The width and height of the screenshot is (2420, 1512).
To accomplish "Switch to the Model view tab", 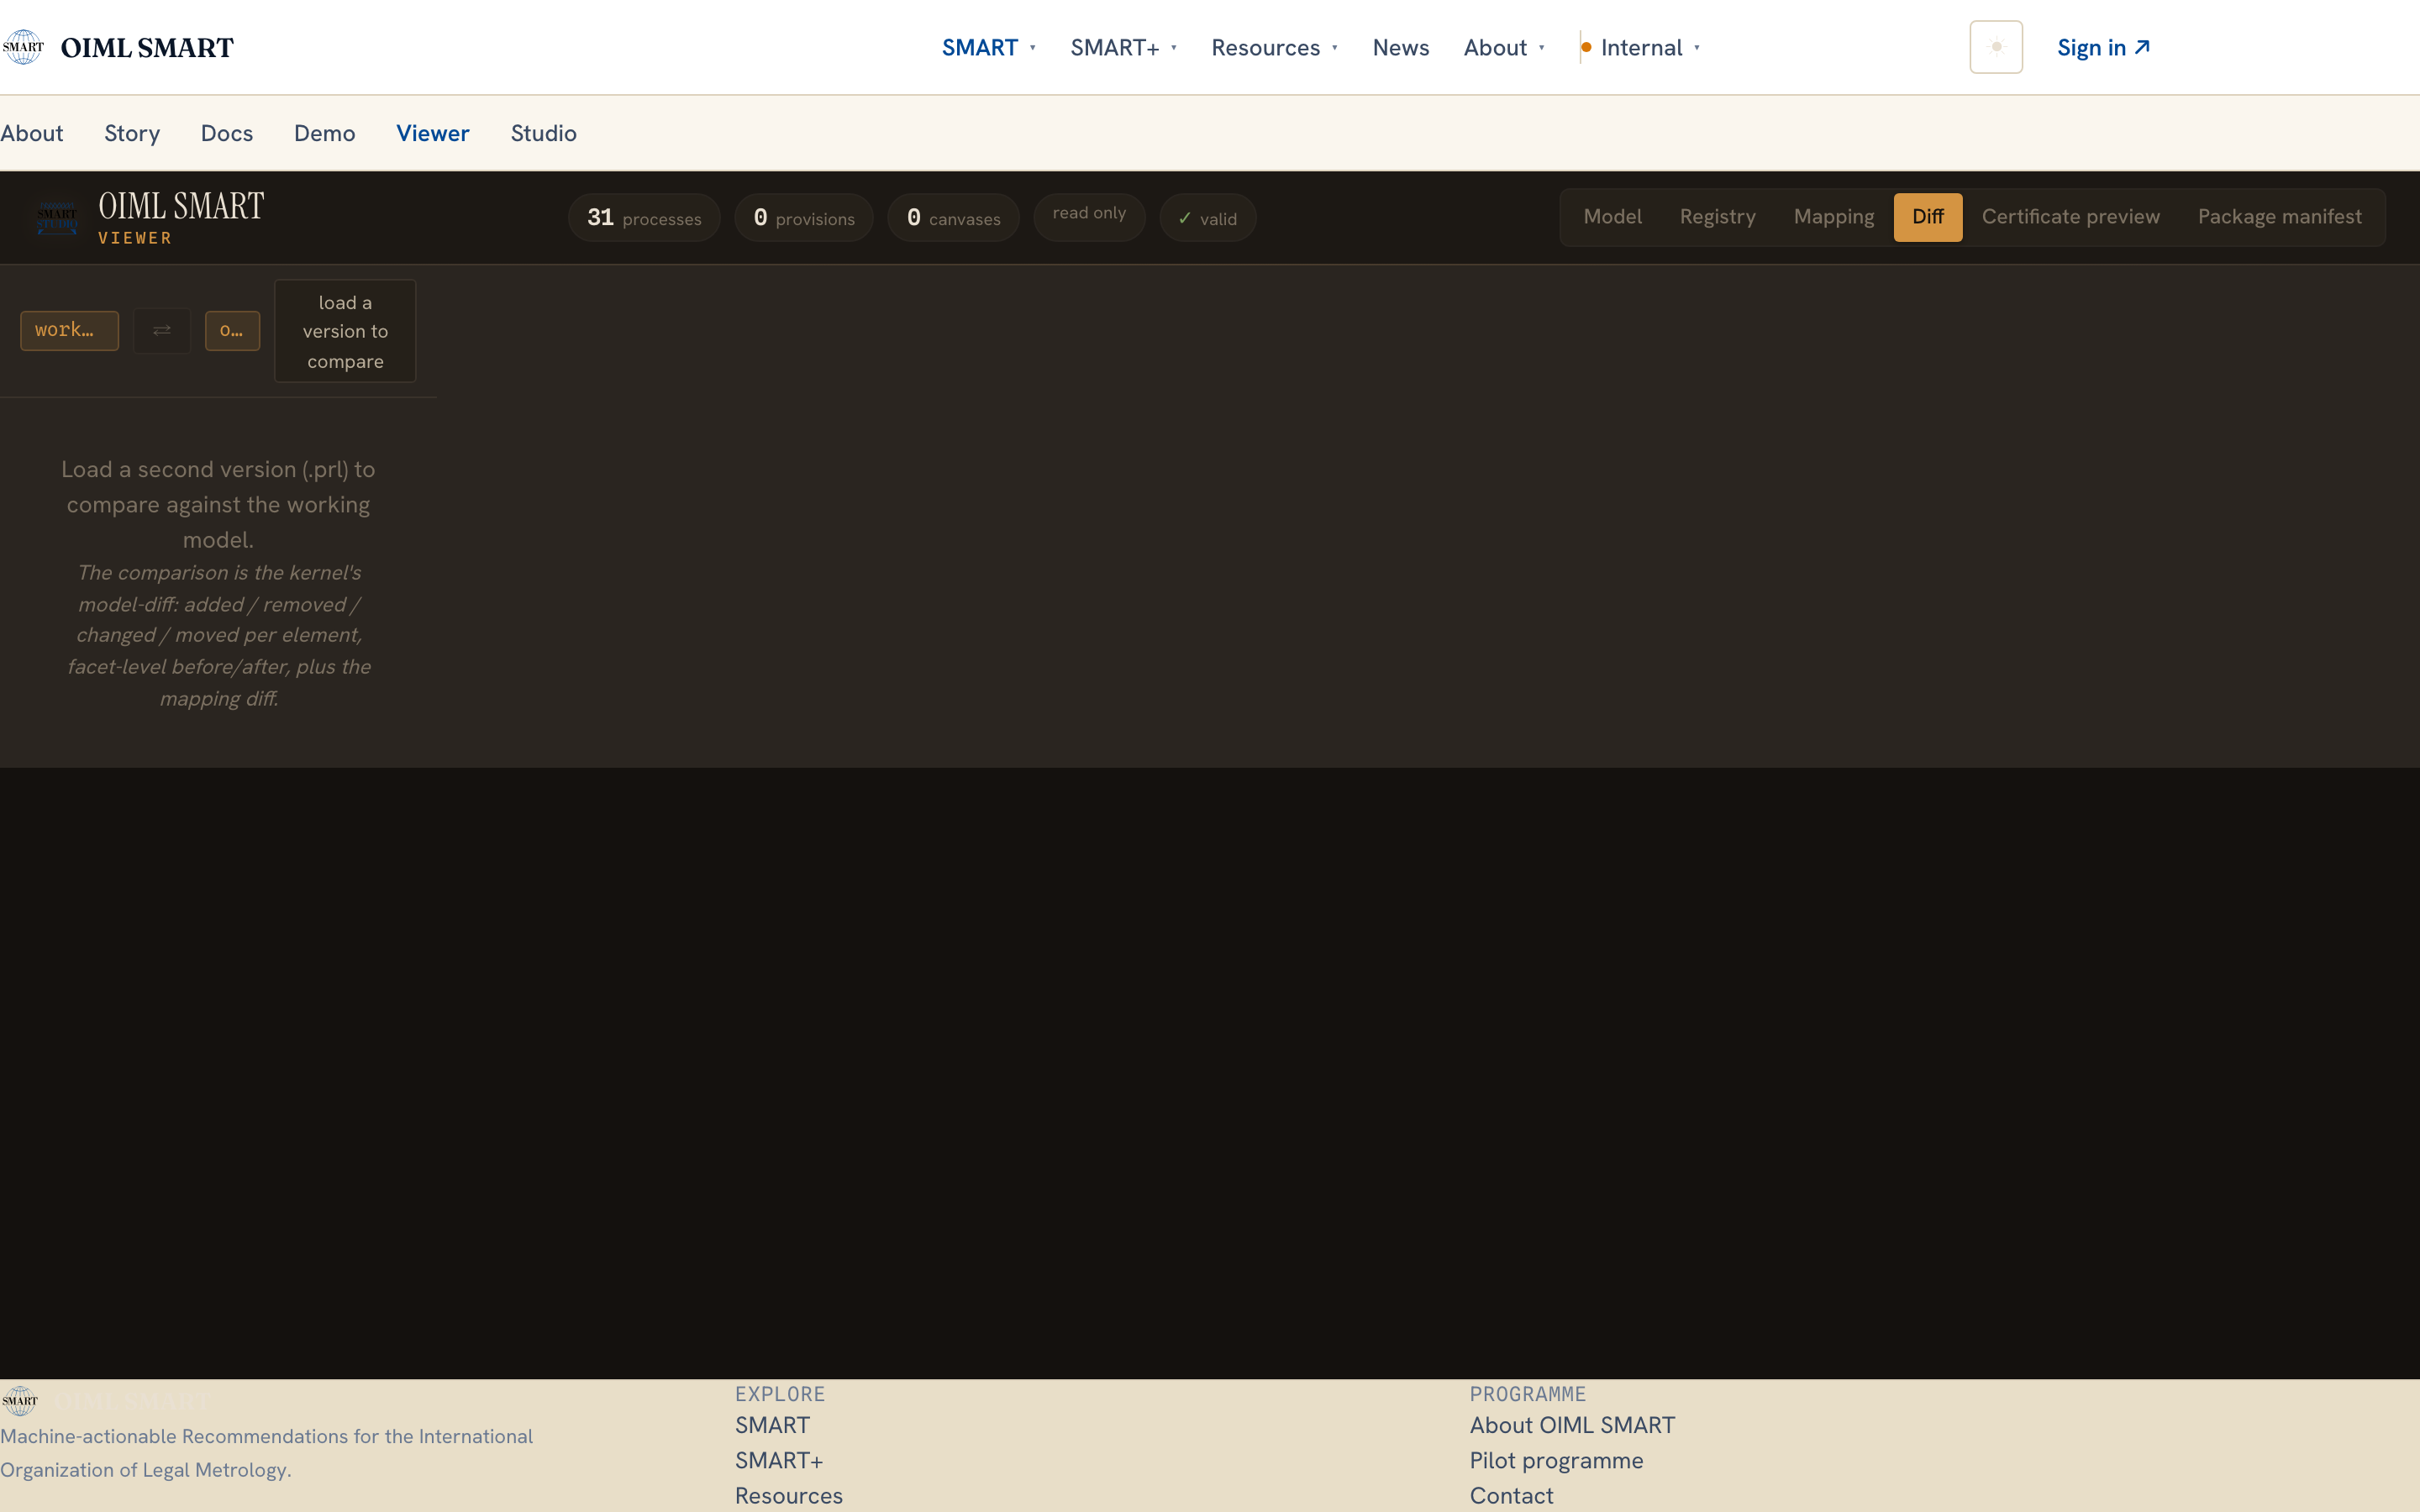I will 1612,217.
